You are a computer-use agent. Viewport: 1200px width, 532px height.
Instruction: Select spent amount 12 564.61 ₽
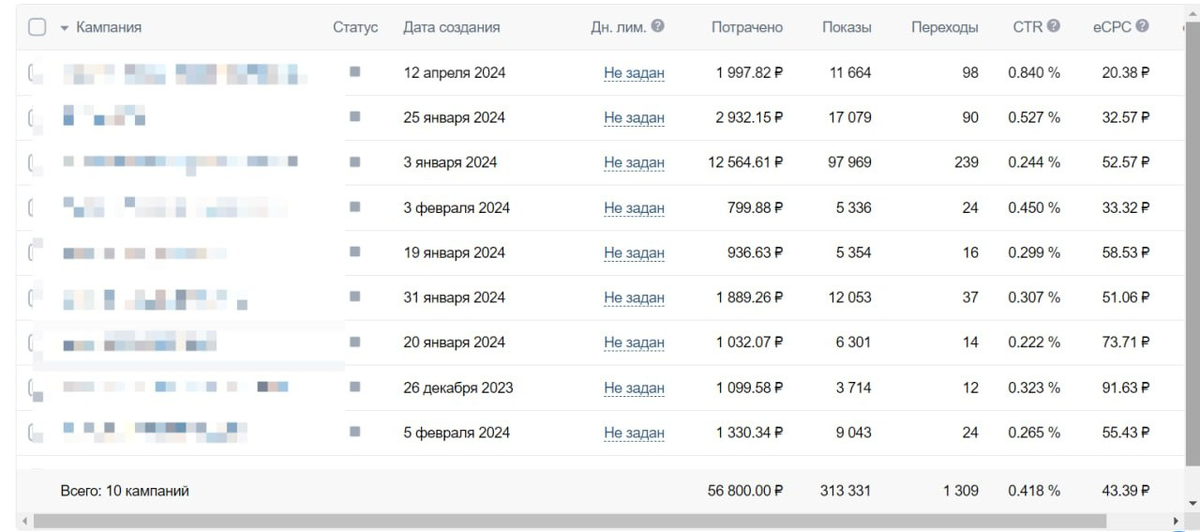click(745, 163)
